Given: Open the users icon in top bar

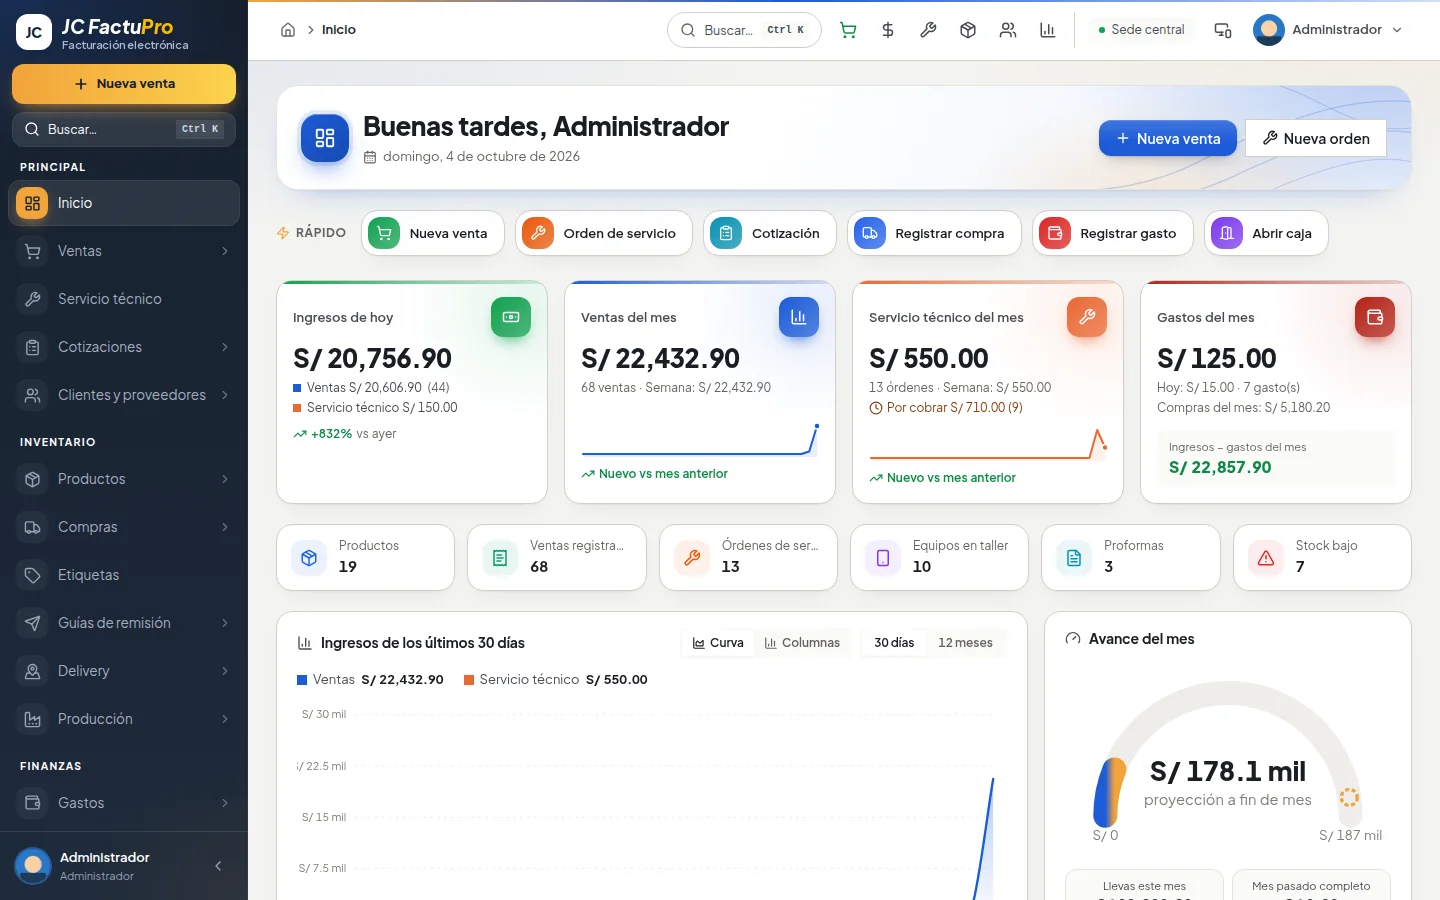Looking at the screenshot, I should click(x=1008, y=30).
